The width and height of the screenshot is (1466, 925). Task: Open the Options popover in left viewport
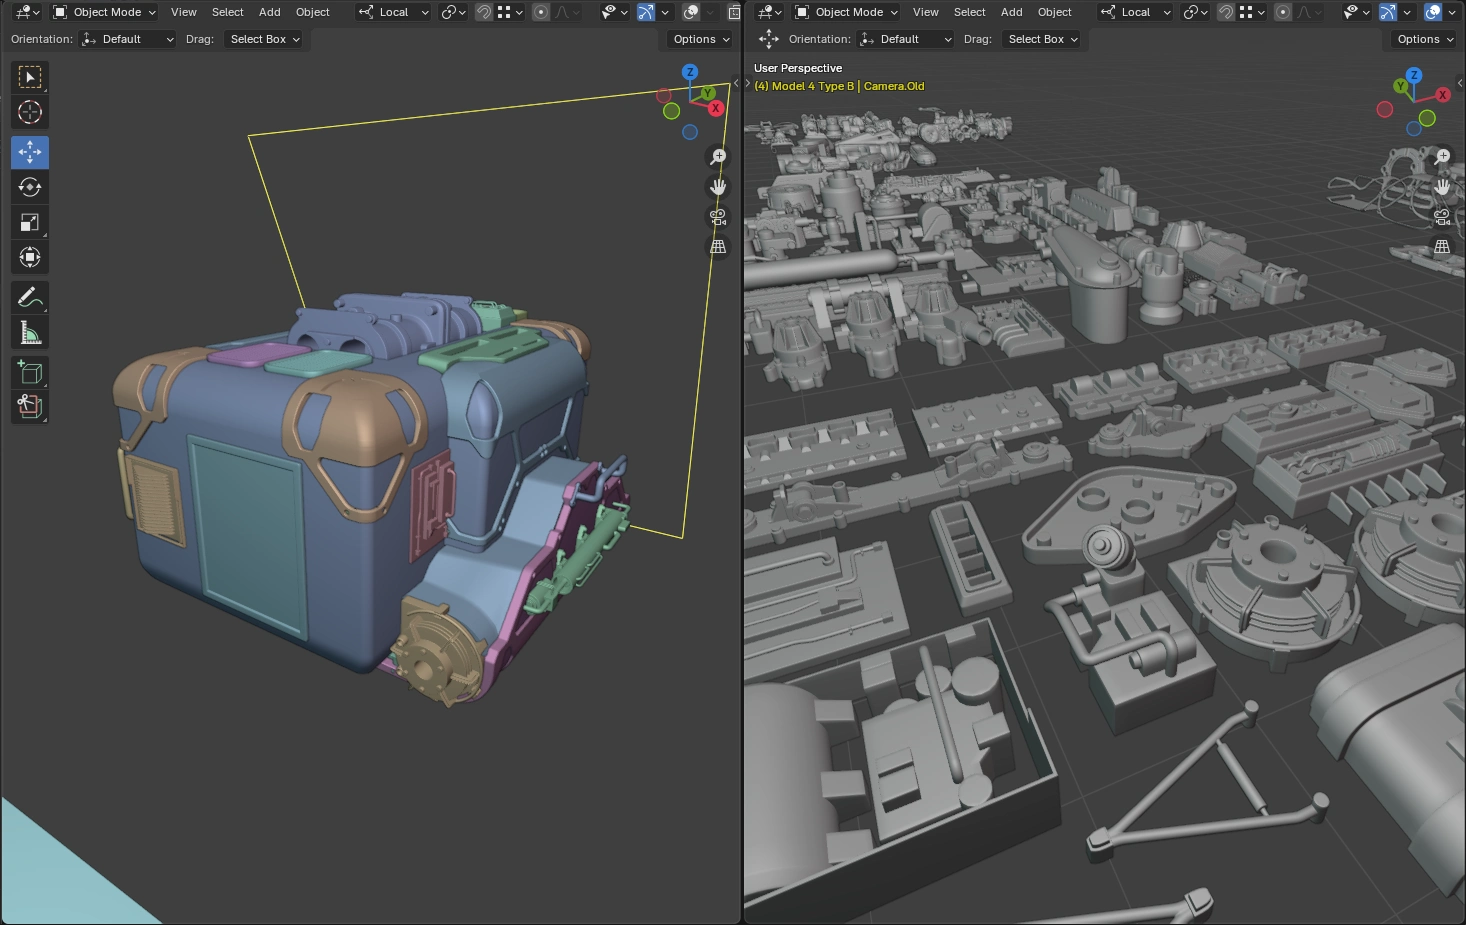pyautogui.click(x=701, y=39)
